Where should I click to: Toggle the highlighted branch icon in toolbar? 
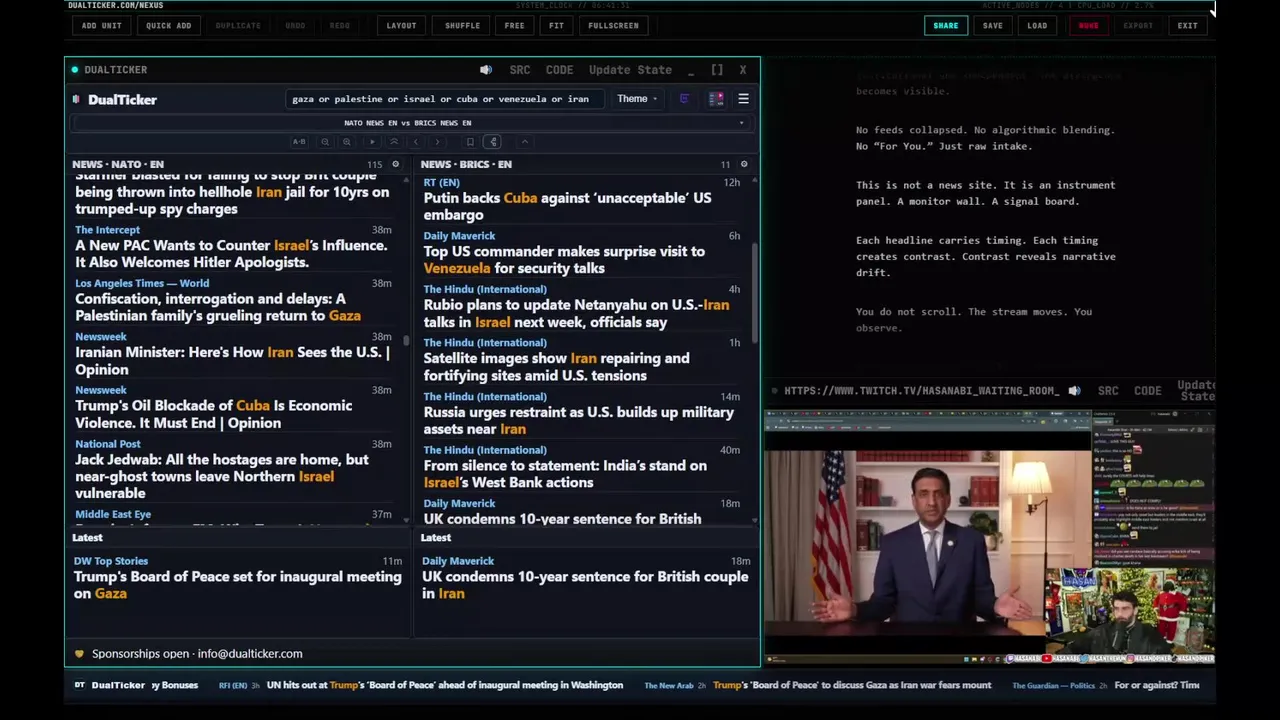tap(493, 142)
